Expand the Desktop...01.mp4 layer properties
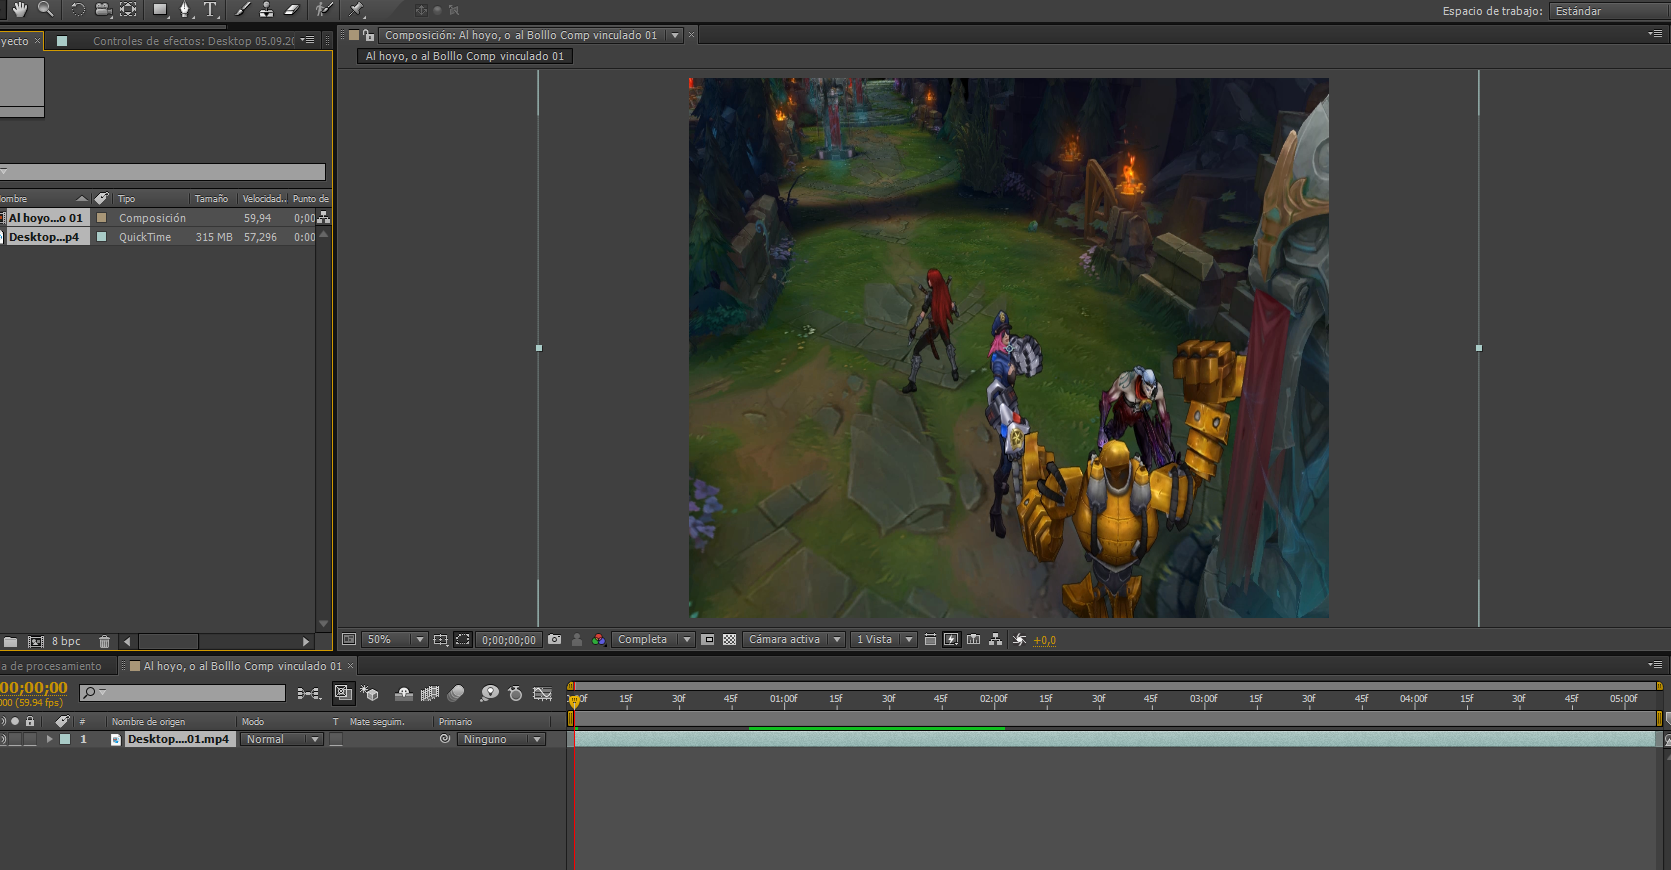The image size is (1671, 870). pyautogui.click(x=49, y=740)
